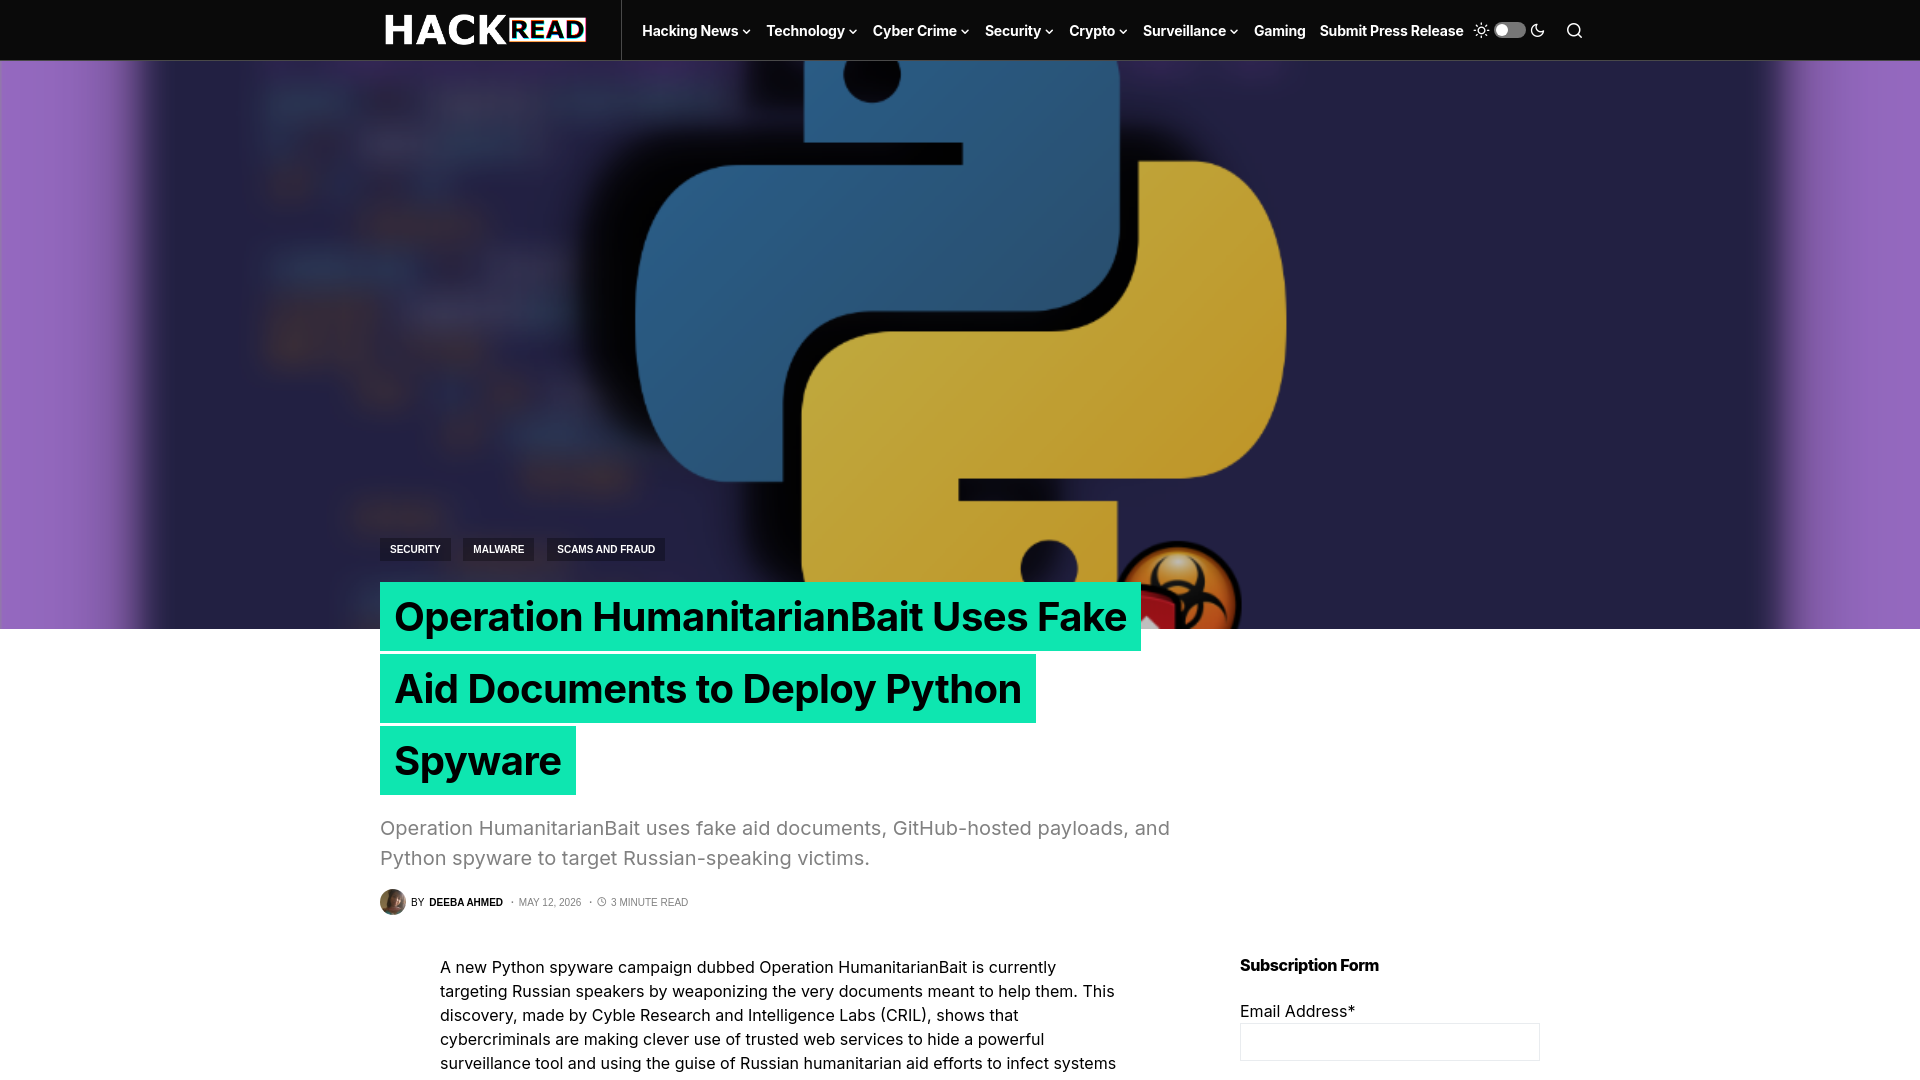The height and width of the screenshot is (1080, 1920).
Task: Expand the Hacking News menu
Action: (696, 31)
